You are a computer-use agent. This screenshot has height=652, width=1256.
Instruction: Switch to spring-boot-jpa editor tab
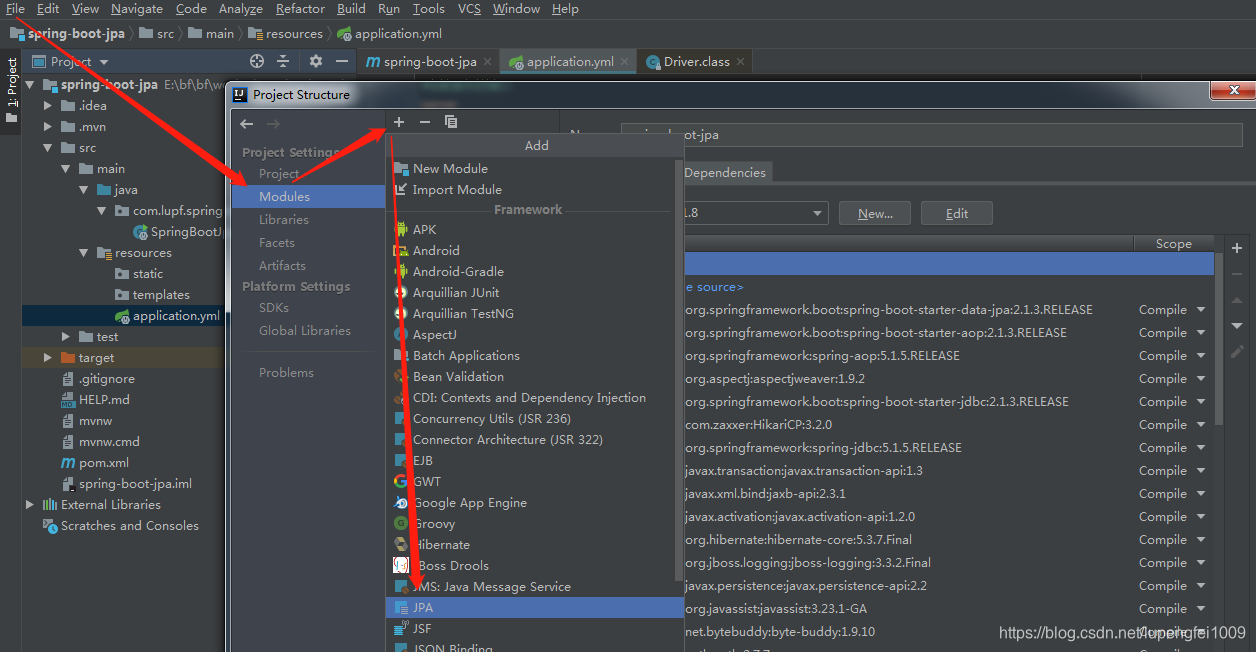(427, 61)
